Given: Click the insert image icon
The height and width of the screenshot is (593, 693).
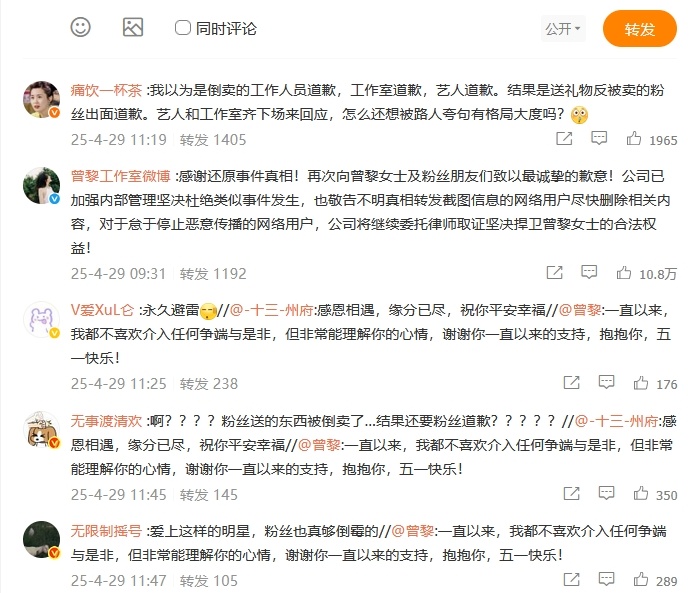Looking at the screenshot, I should [133, 27].
